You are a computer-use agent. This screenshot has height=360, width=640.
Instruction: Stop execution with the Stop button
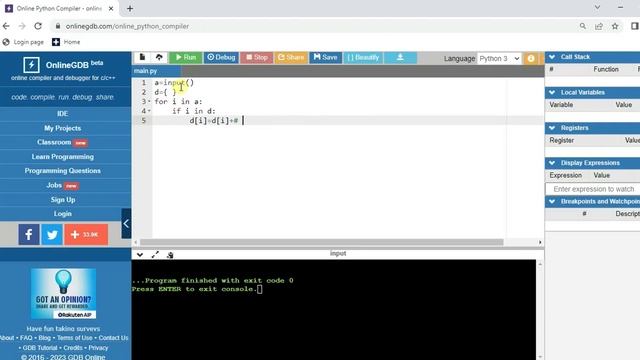click(257, 58)
